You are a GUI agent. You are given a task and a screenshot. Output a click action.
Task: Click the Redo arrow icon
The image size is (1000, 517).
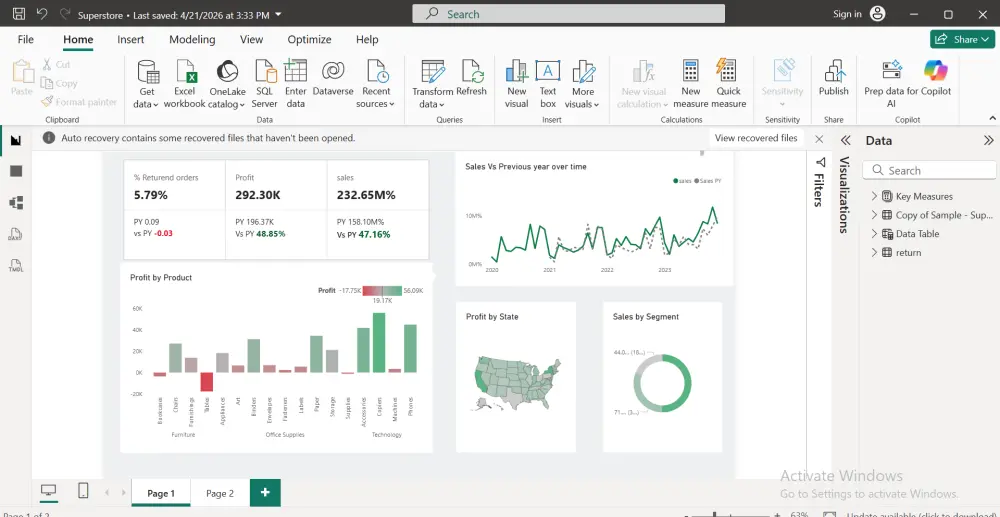pos(64,14)
